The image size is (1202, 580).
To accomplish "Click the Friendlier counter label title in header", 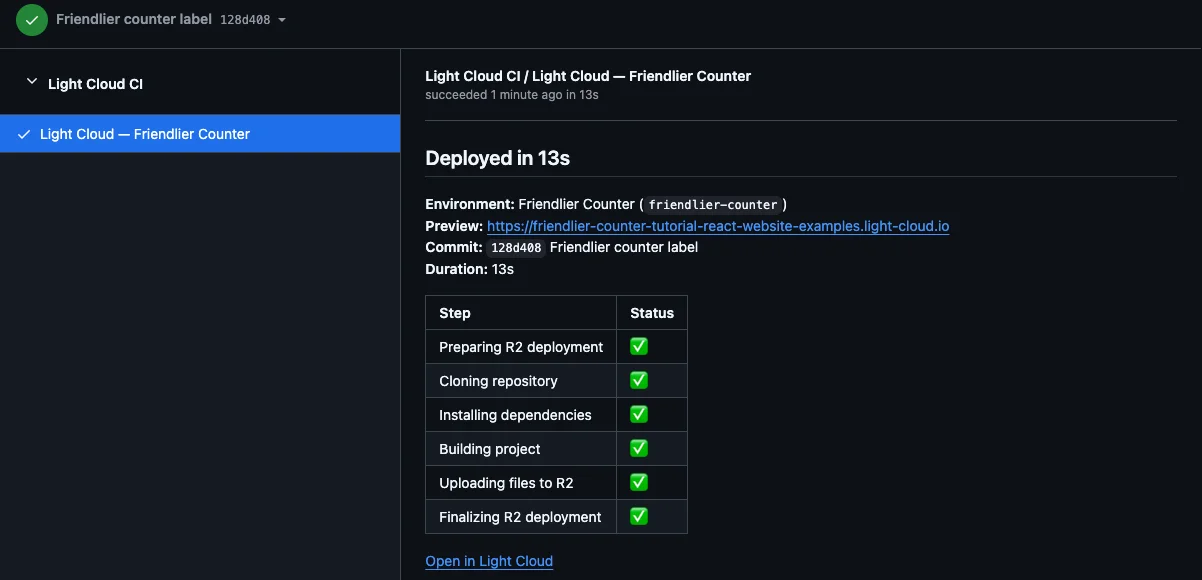I will (x=134, y=19).
